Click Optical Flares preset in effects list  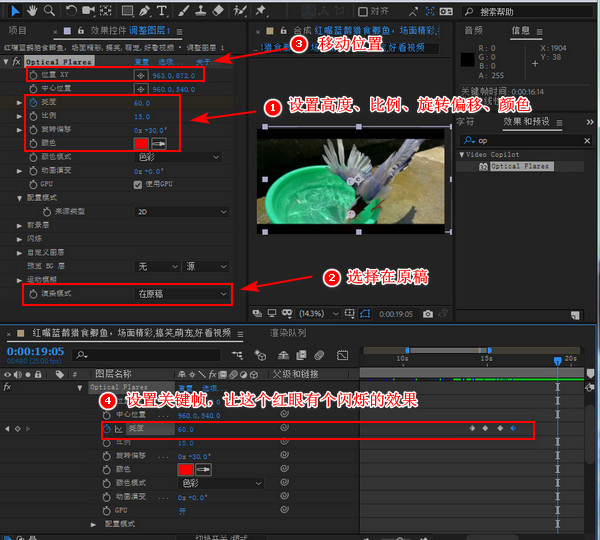click(522, 166)
